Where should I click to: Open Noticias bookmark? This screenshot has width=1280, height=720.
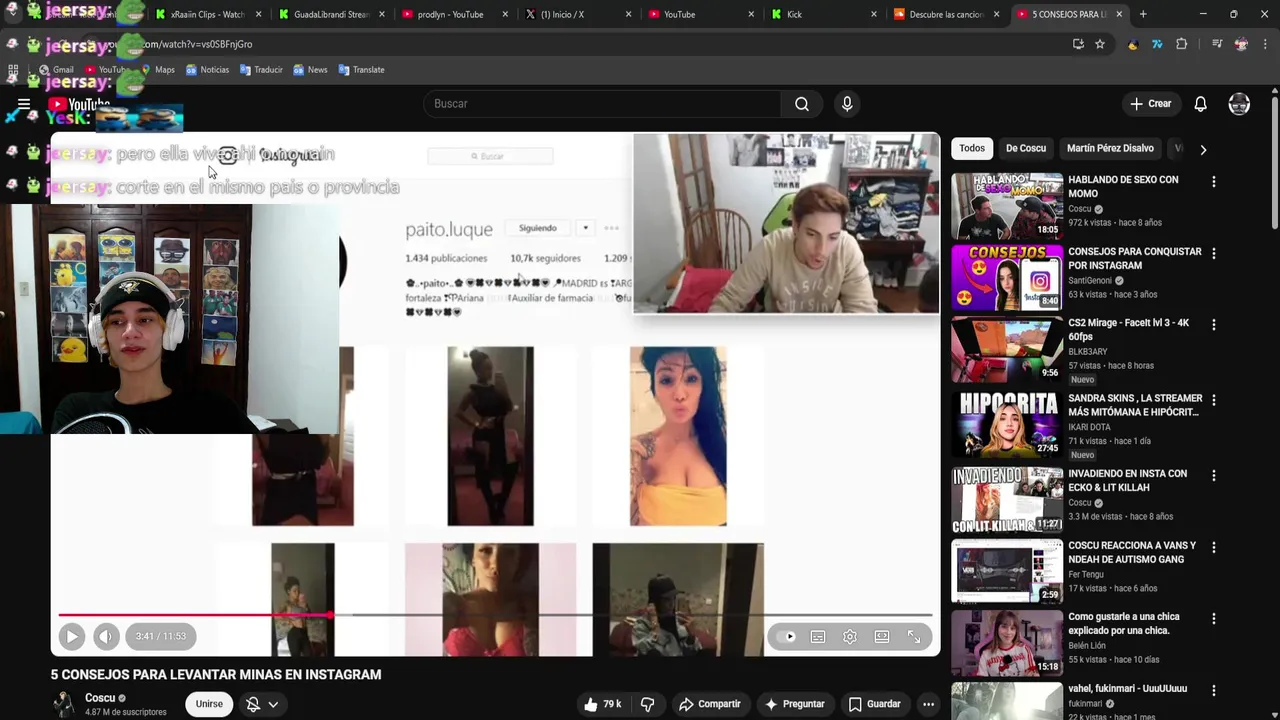click(207, 70)
